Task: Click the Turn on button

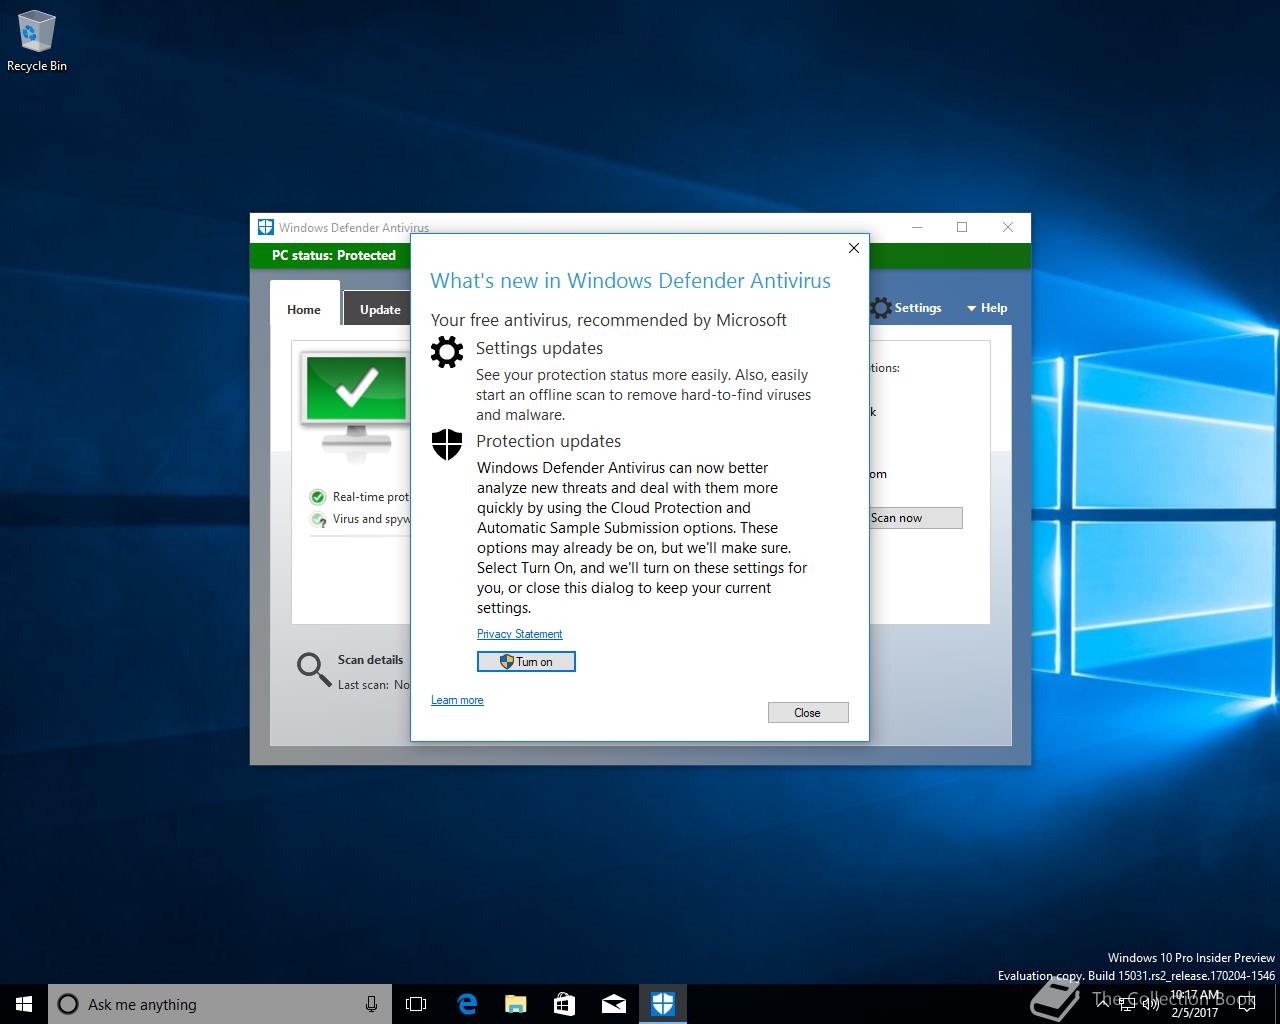Action: pos(526,661)
